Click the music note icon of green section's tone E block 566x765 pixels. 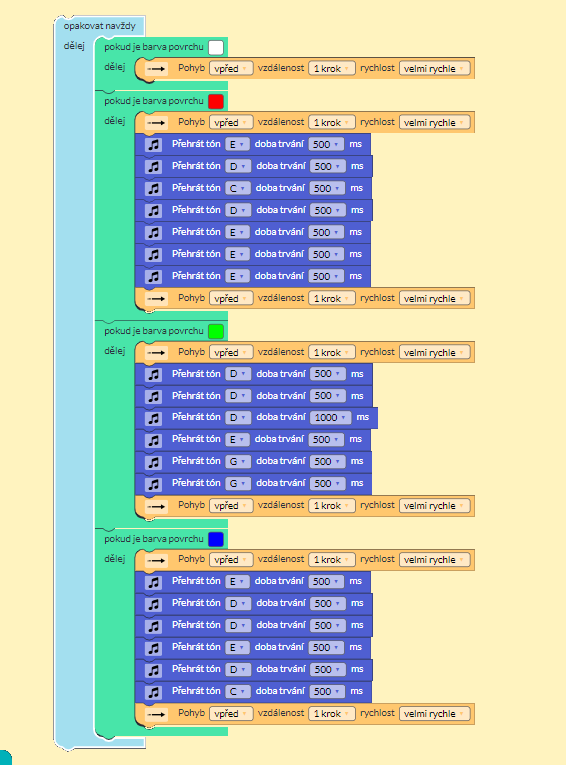(153, 440)
